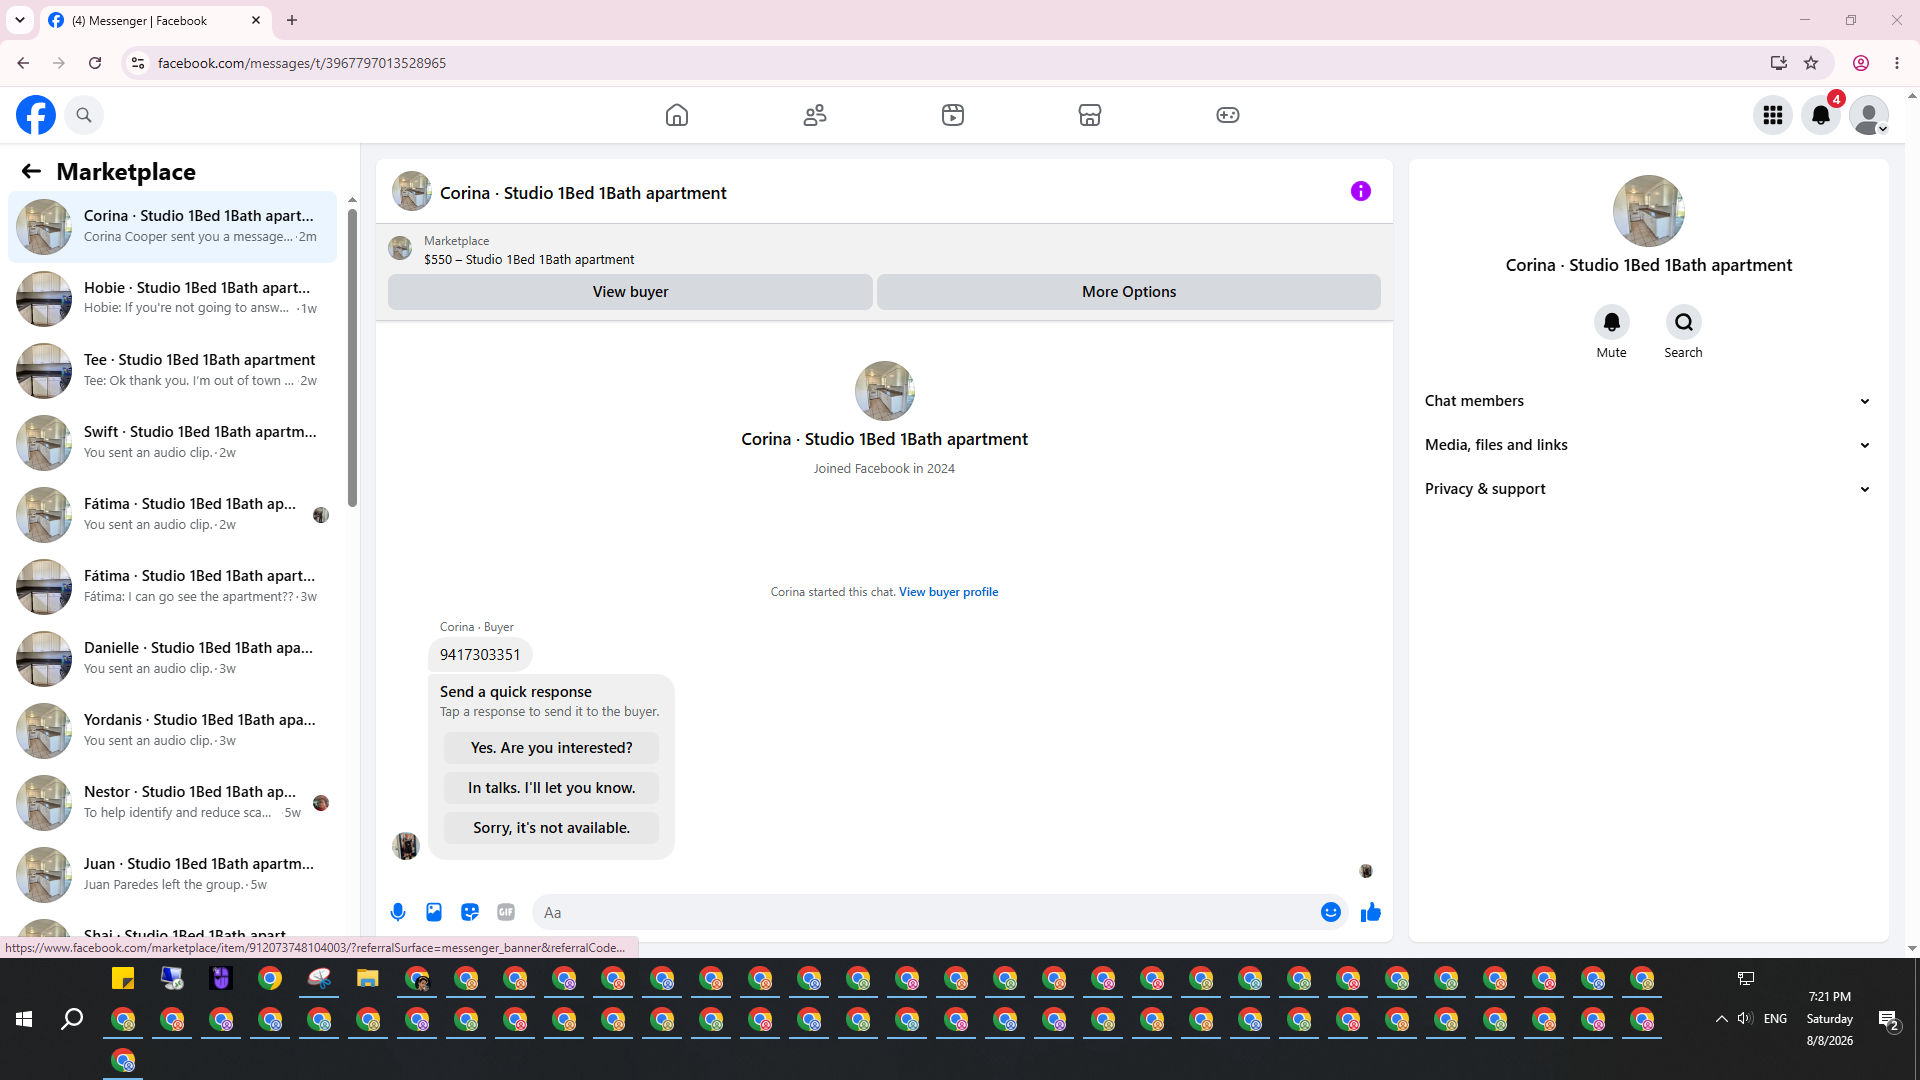Send a thumbs-up like
1920x1080 pixels.
(1371, 912)
